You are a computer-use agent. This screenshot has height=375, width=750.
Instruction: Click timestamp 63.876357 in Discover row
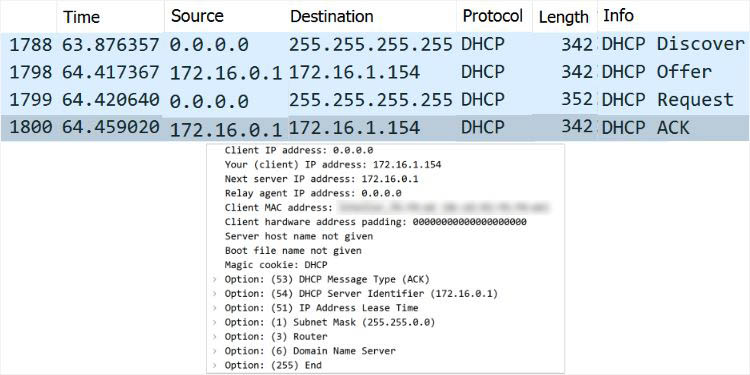tap(110, 45)
